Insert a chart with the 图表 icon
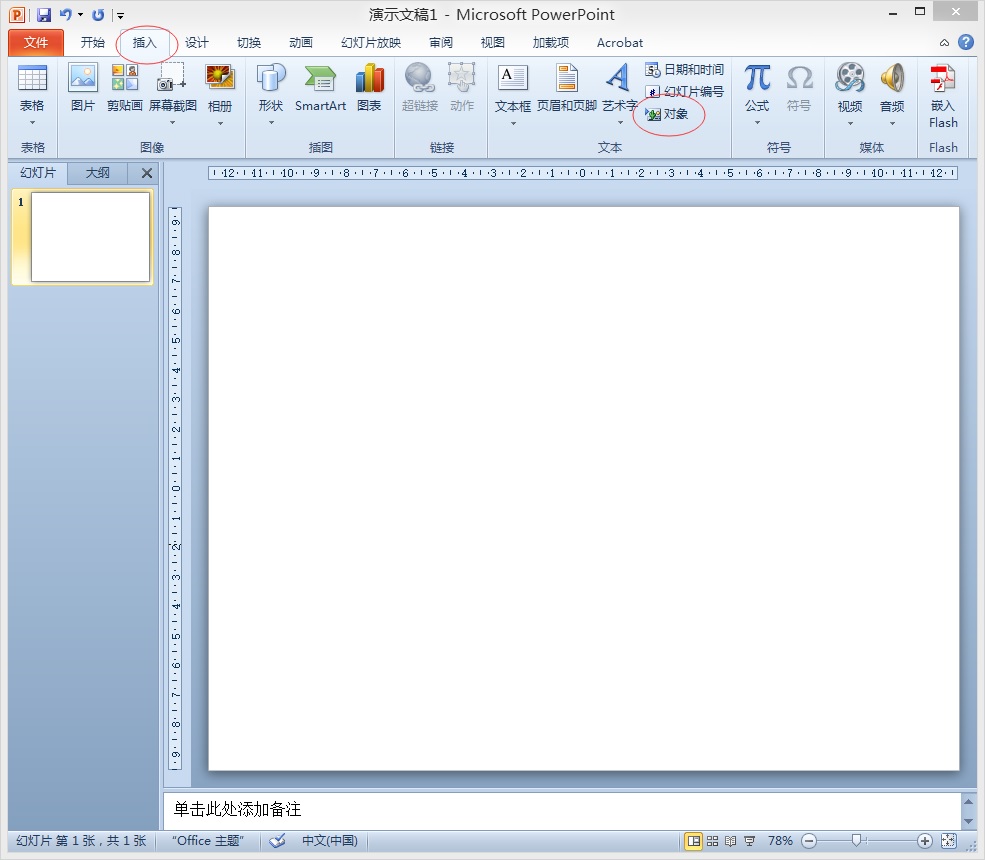 tap(369, 87)
